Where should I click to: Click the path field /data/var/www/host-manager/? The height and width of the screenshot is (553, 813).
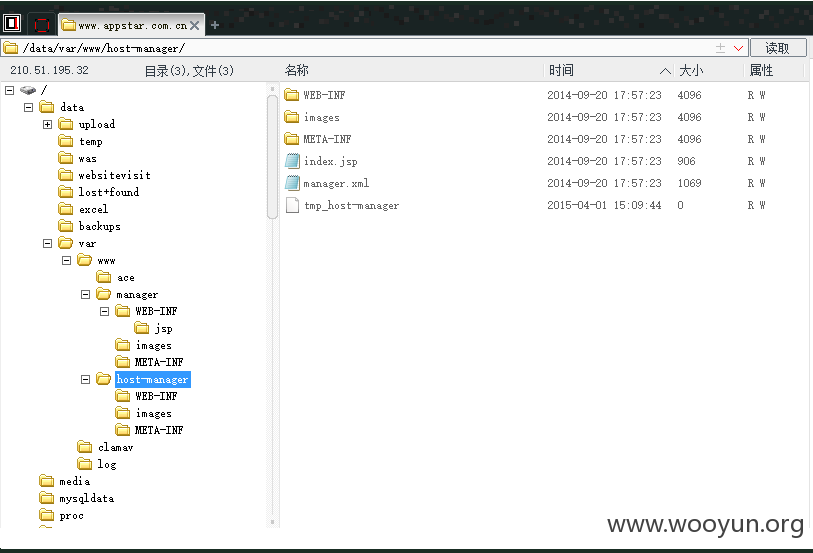(374, 48)
